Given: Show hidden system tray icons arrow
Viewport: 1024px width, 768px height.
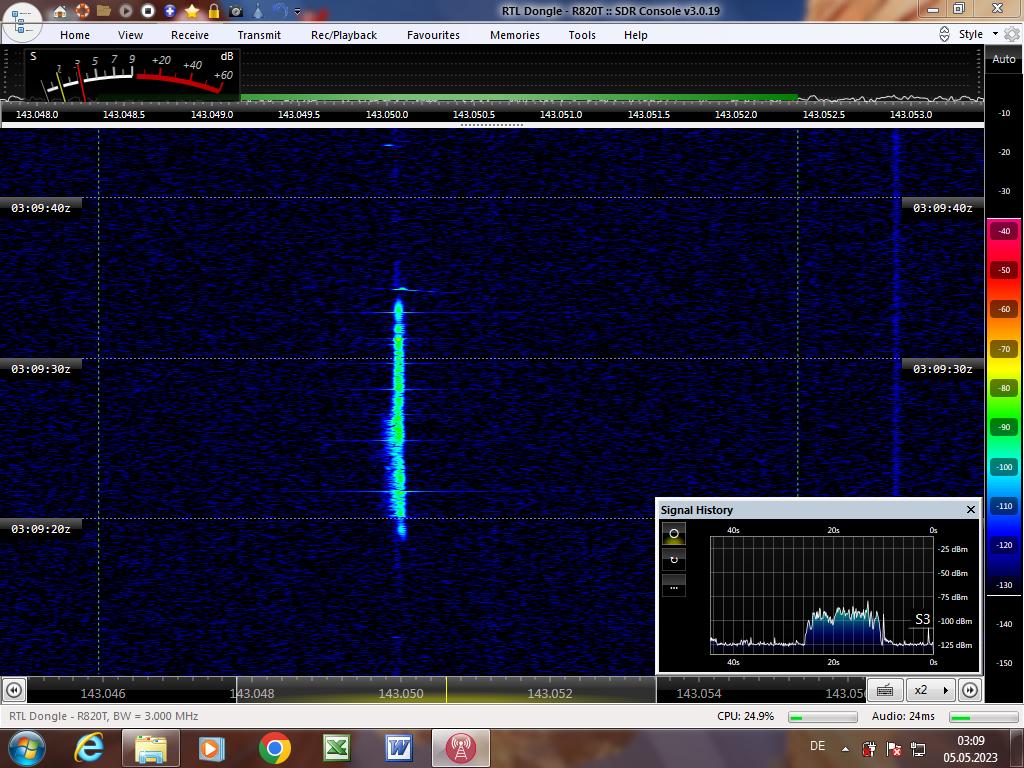Looking at the screenshot, I should pos(845,749).
